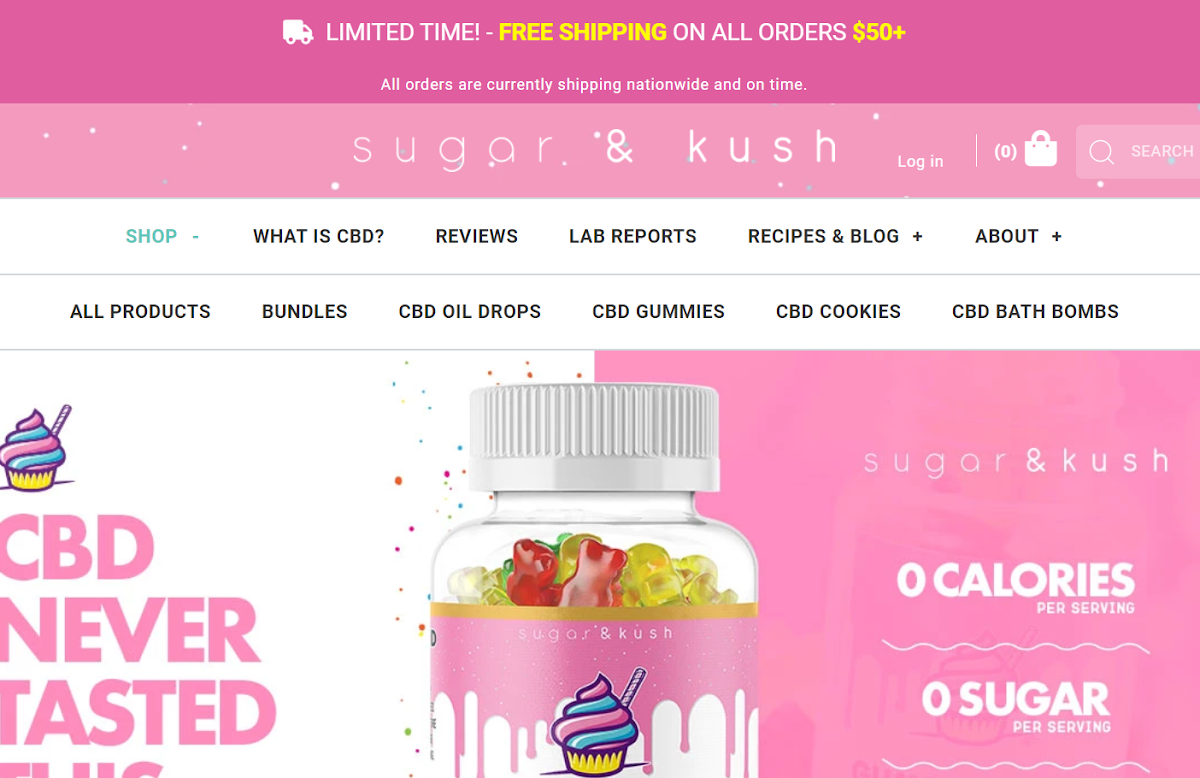This screenshot has width=1200, height=778.
Task: Select ALL PRODUCTS in shop submenu
Action: [140, 311]
